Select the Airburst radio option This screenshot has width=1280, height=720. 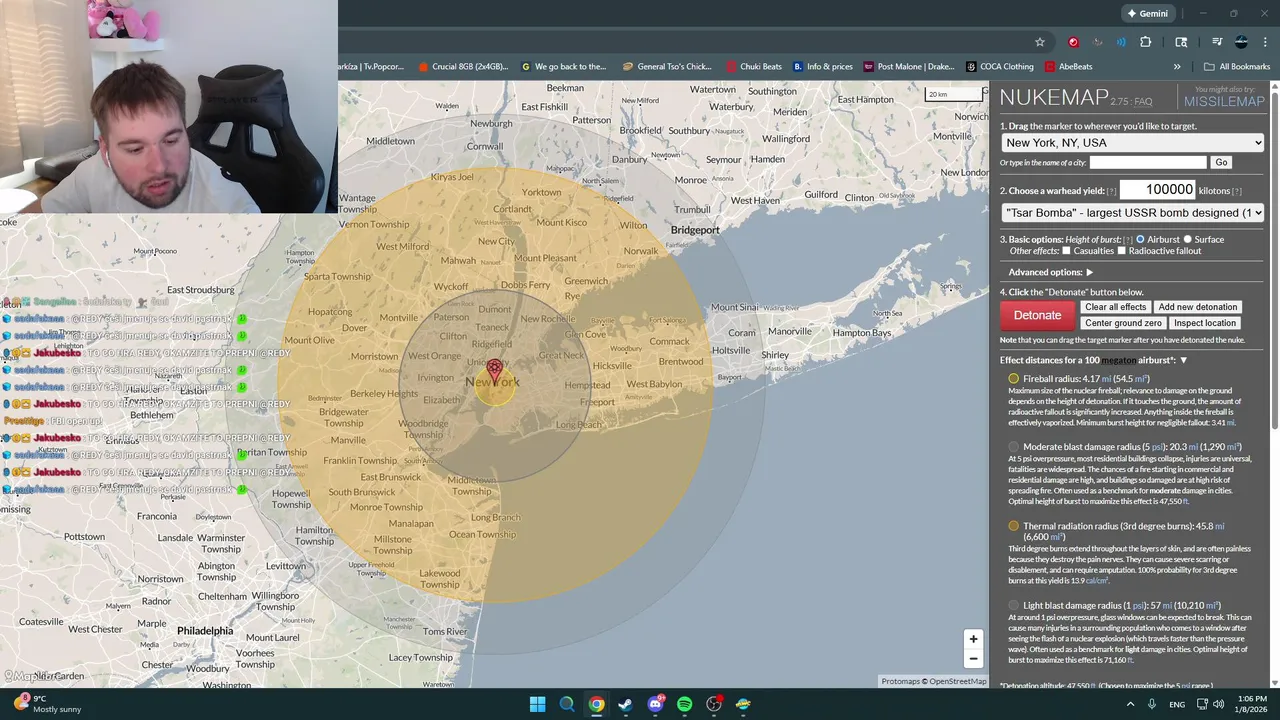[x=1140, y=240]
